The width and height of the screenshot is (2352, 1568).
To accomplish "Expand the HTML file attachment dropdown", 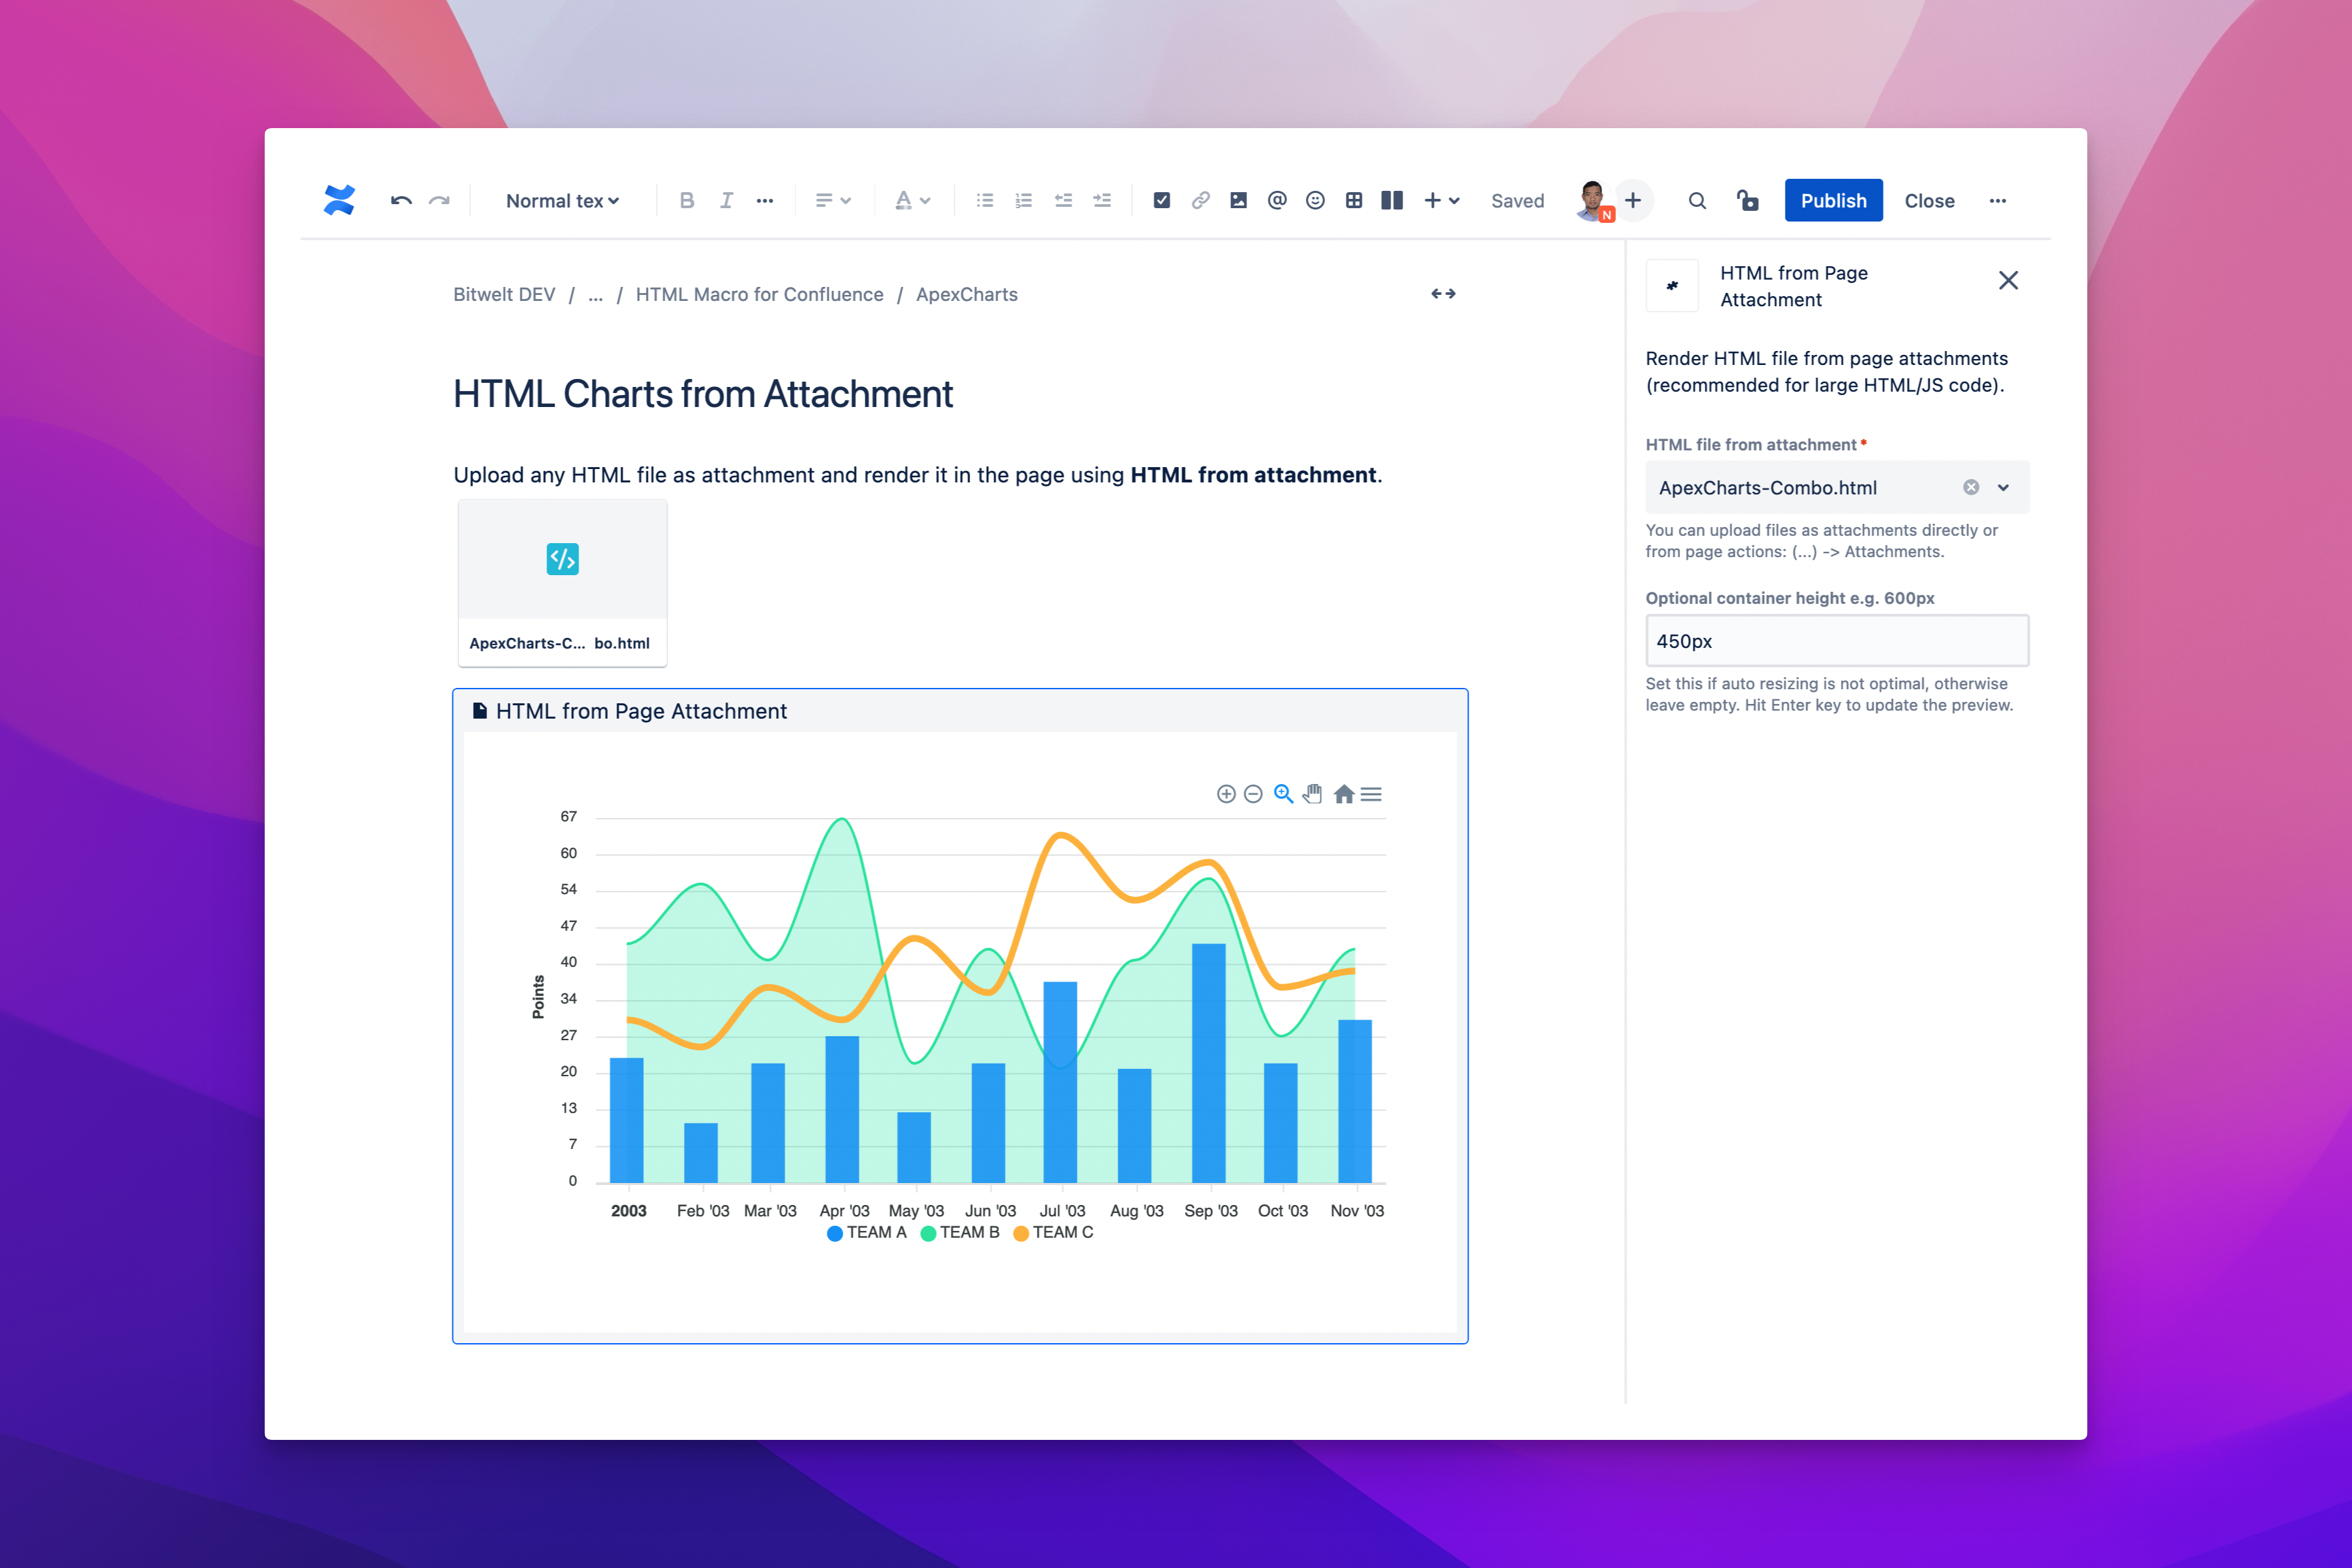I will pos(2003,488).
